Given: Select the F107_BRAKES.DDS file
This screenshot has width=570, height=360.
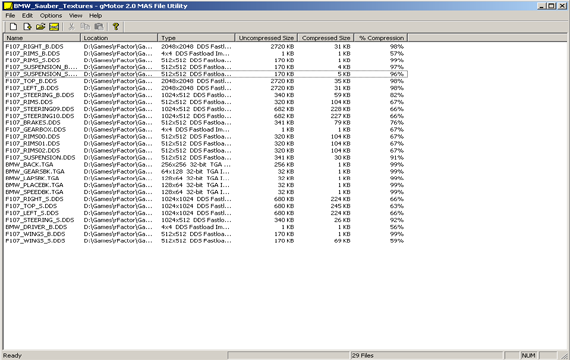Looking at the screenshot, I should pyautogui.click(x=33, y=123).
